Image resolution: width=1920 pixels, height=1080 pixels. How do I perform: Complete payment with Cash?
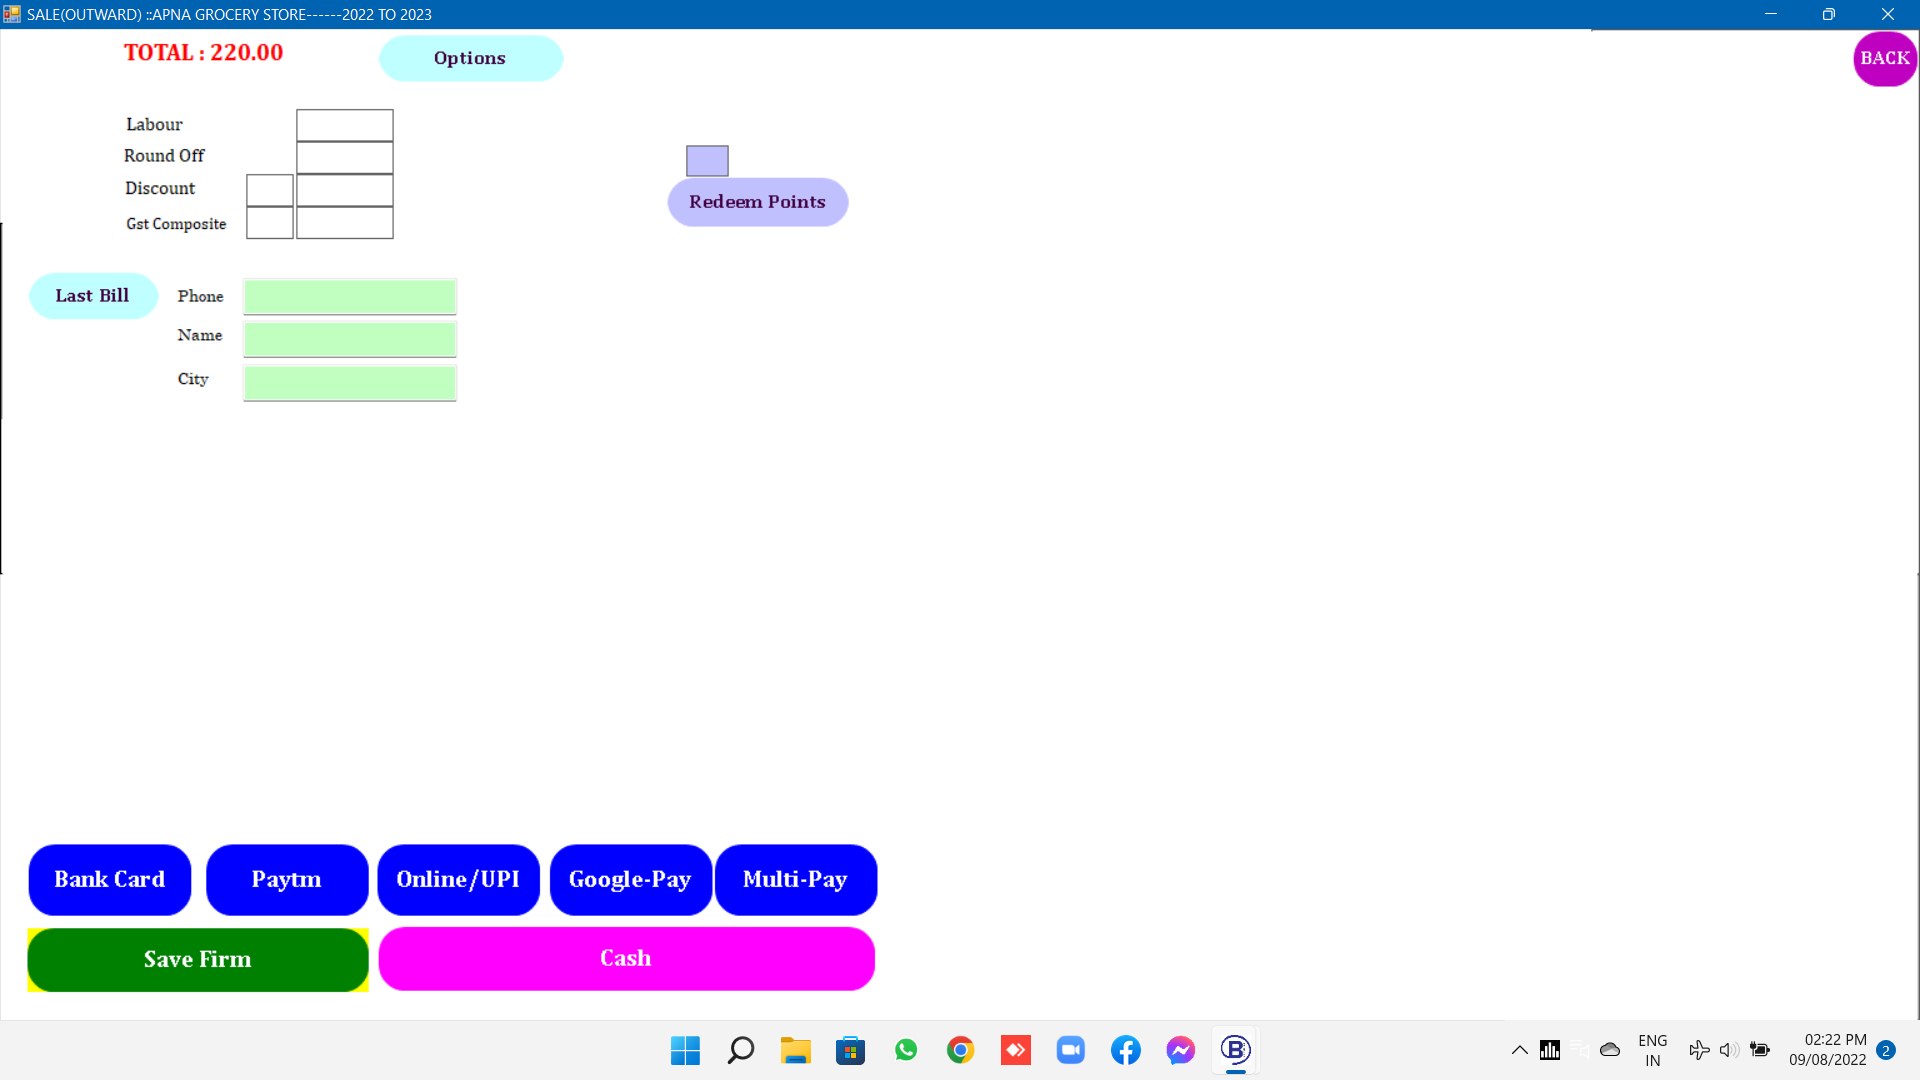click(x=627, y=959)
